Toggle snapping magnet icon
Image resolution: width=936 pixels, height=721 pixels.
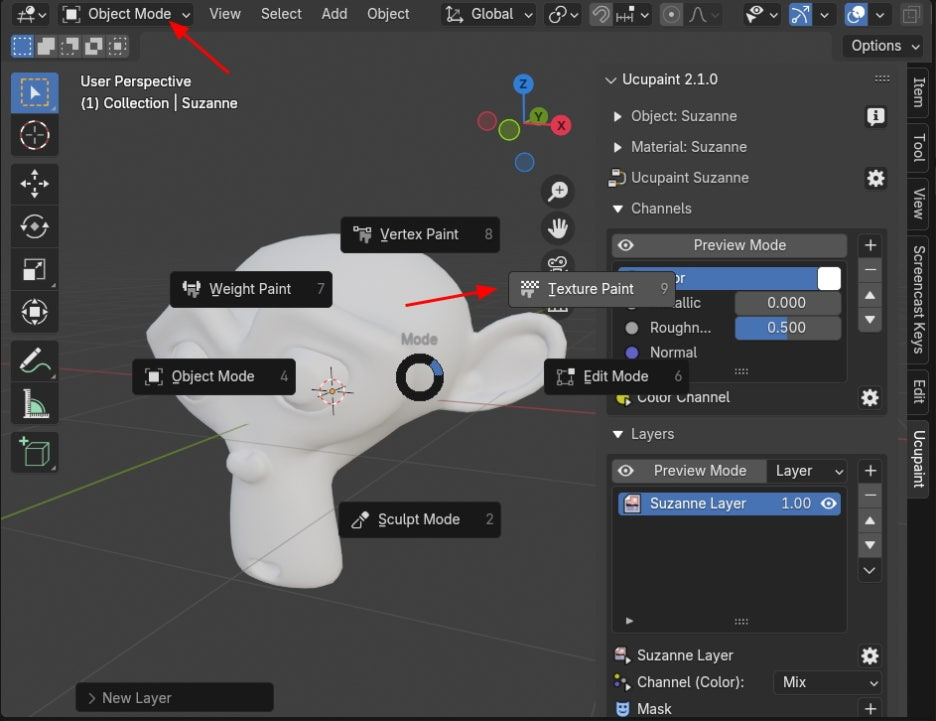pos(601,14)
